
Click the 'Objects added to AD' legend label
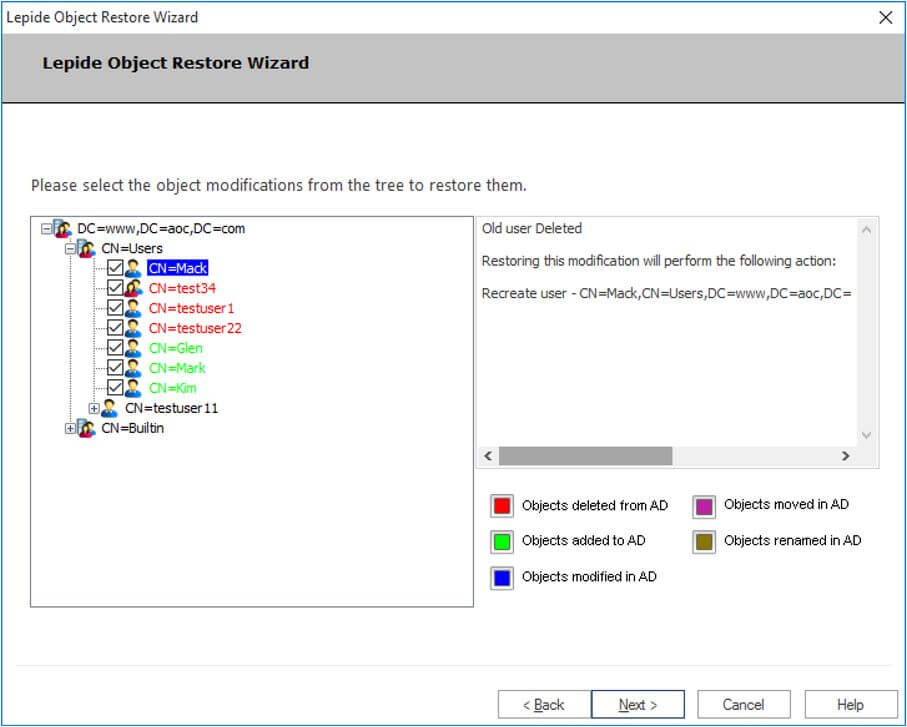[x=583, y=541]
